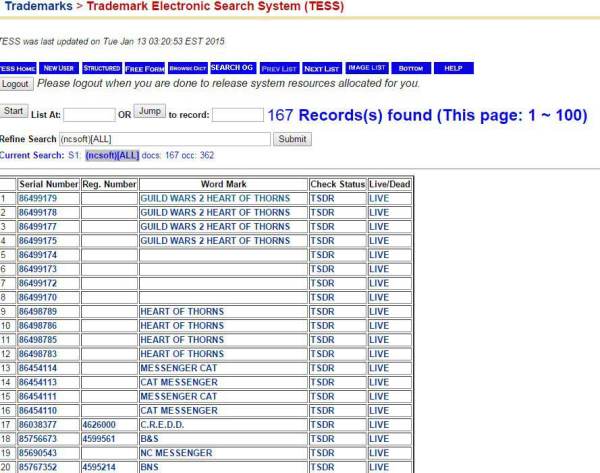
Task: Open the MESSENGER CAT word mark in row 13
Action: pyautogui.click(x=179, y=368)
